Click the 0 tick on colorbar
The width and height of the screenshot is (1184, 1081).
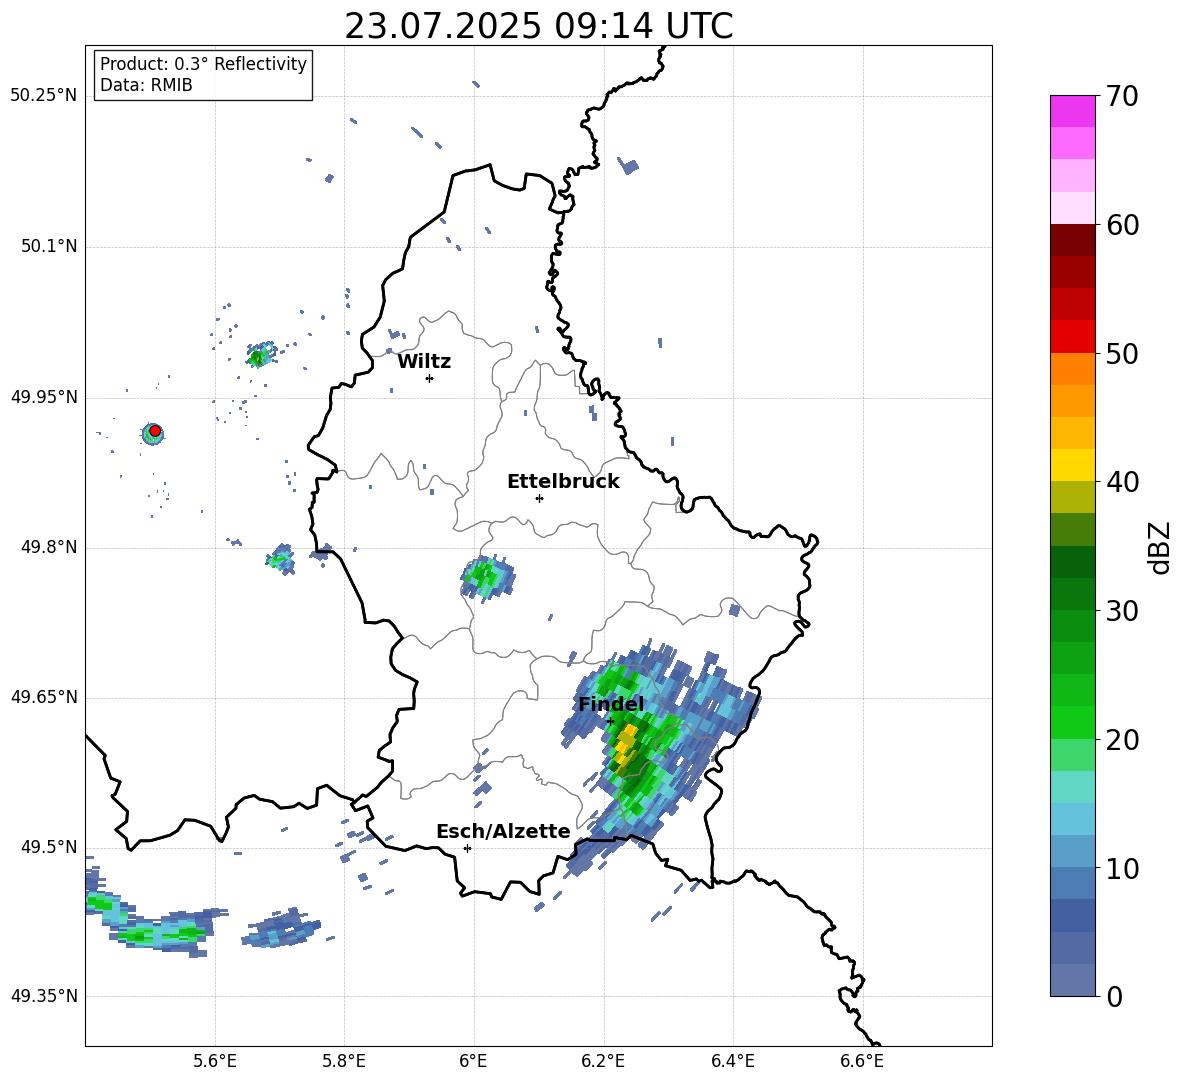pos(1114,997)
